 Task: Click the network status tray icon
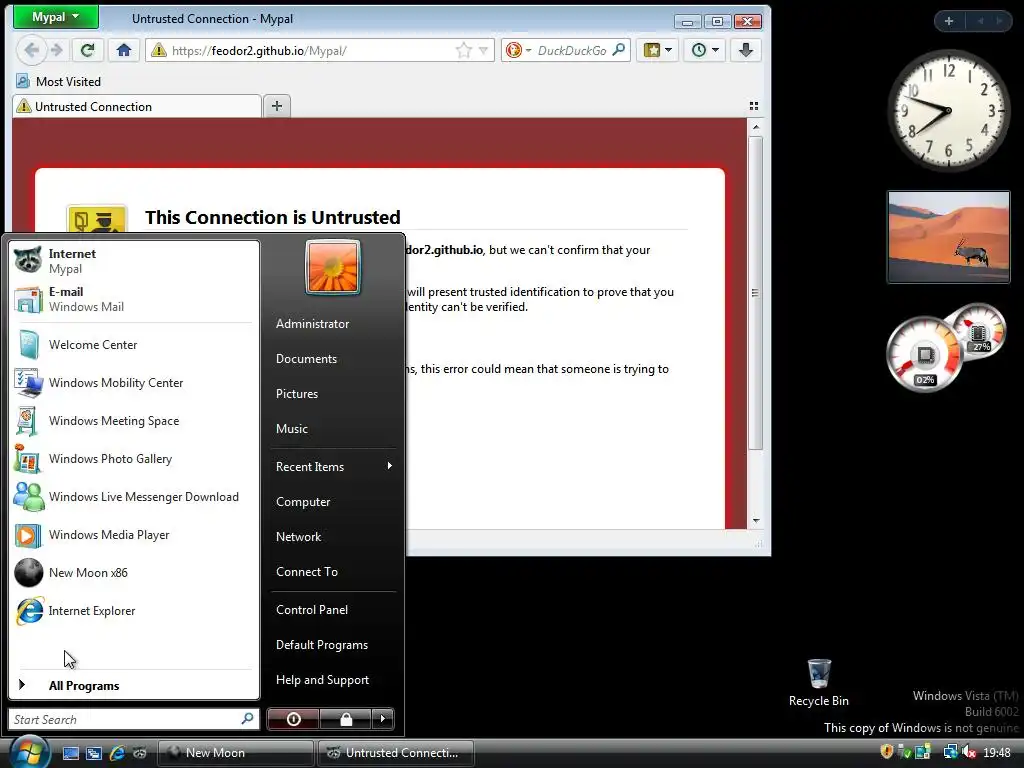click(x=950, y=752)
